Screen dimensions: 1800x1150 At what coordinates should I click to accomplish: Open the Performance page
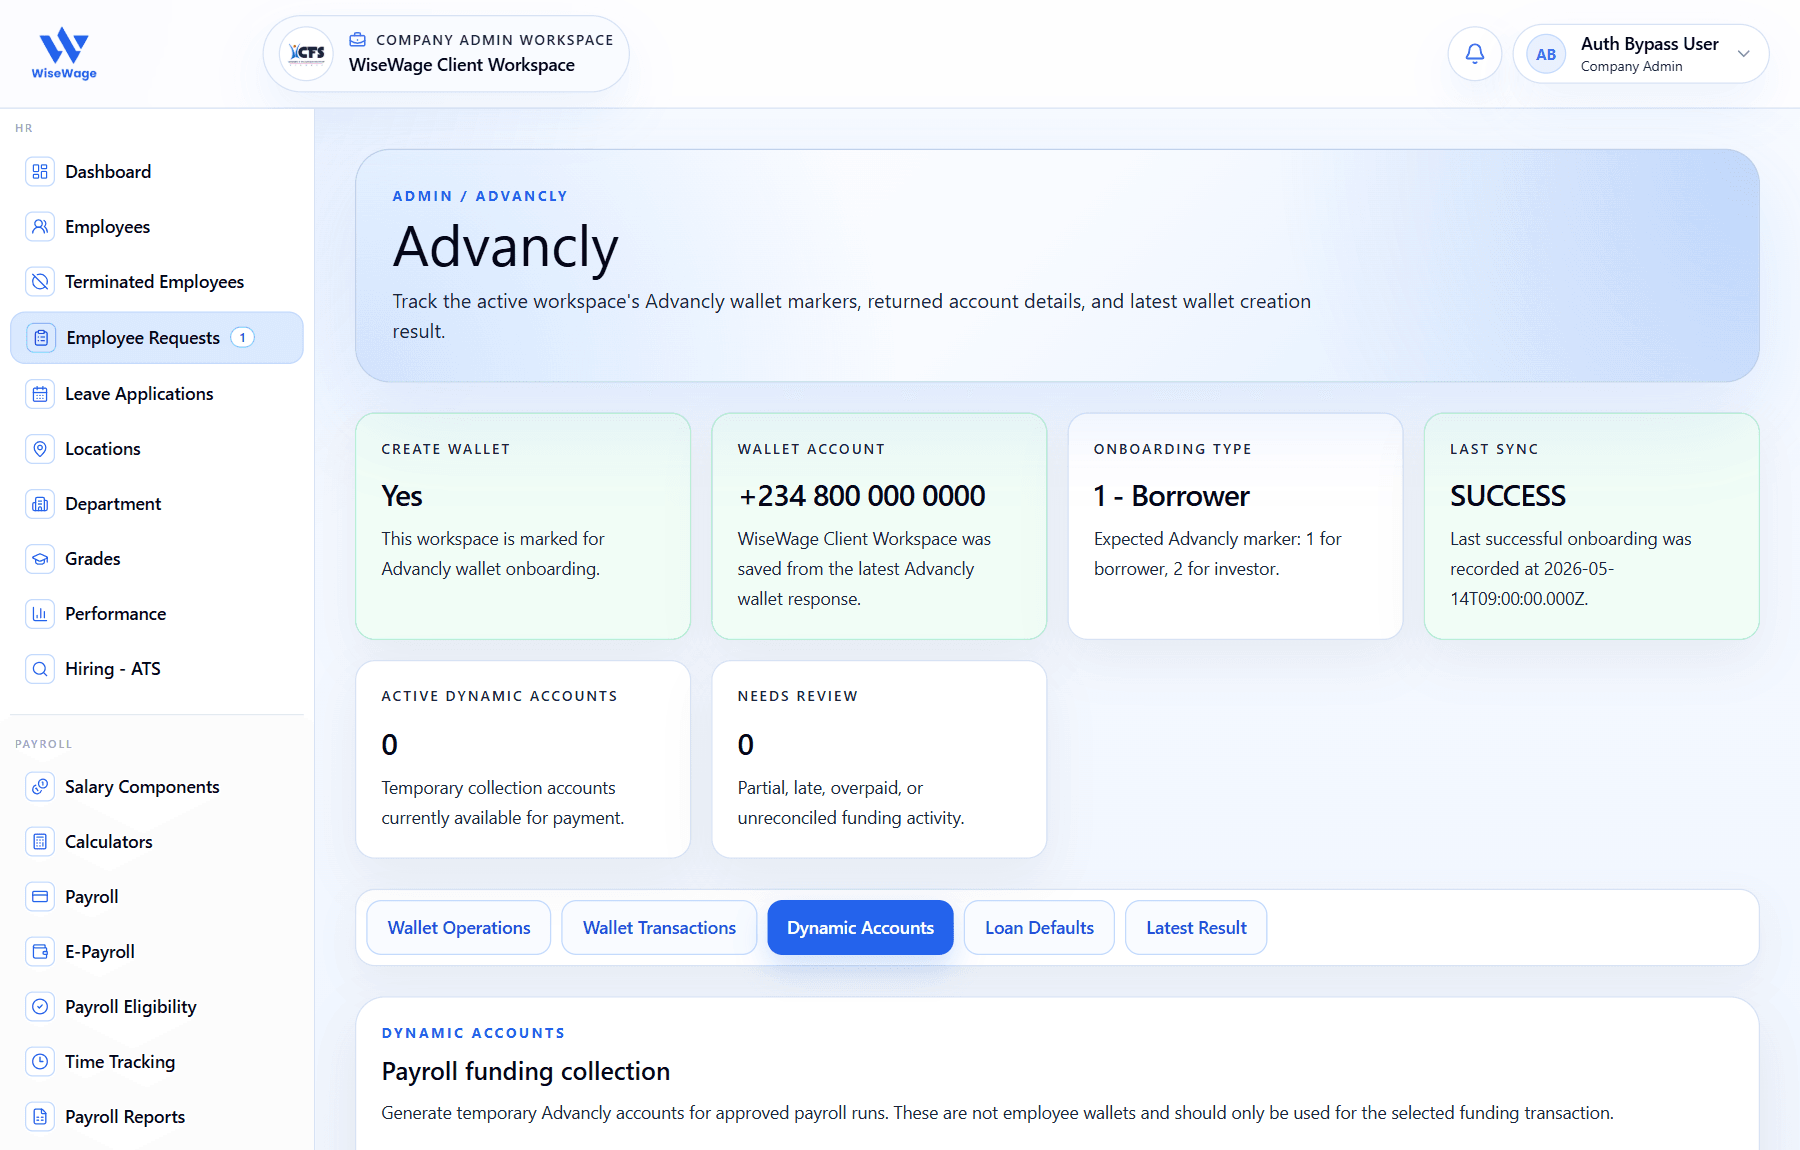pyautogui.click(x=157, y=614)
